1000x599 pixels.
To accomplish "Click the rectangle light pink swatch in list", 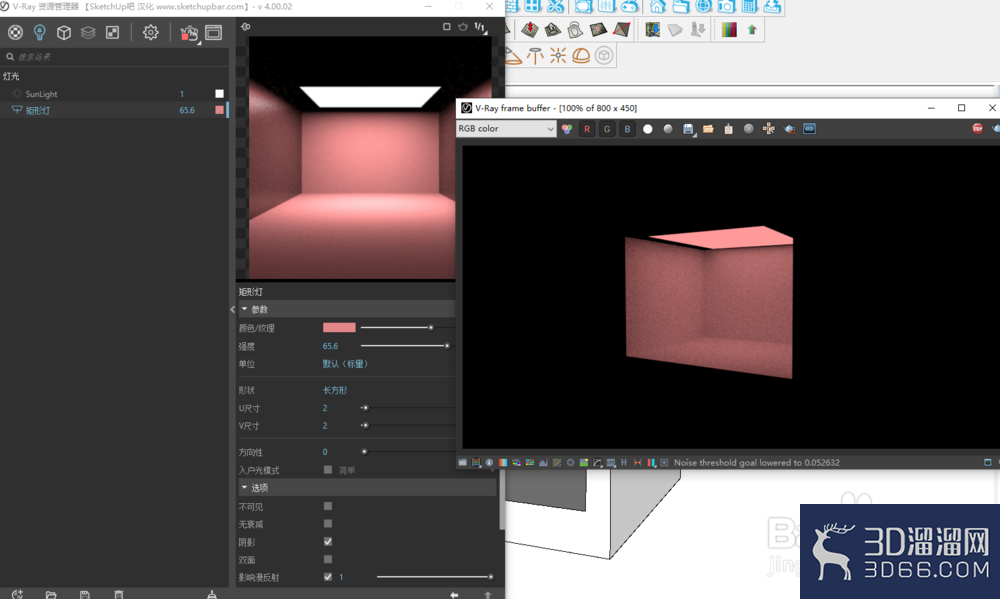I will 219,110.
